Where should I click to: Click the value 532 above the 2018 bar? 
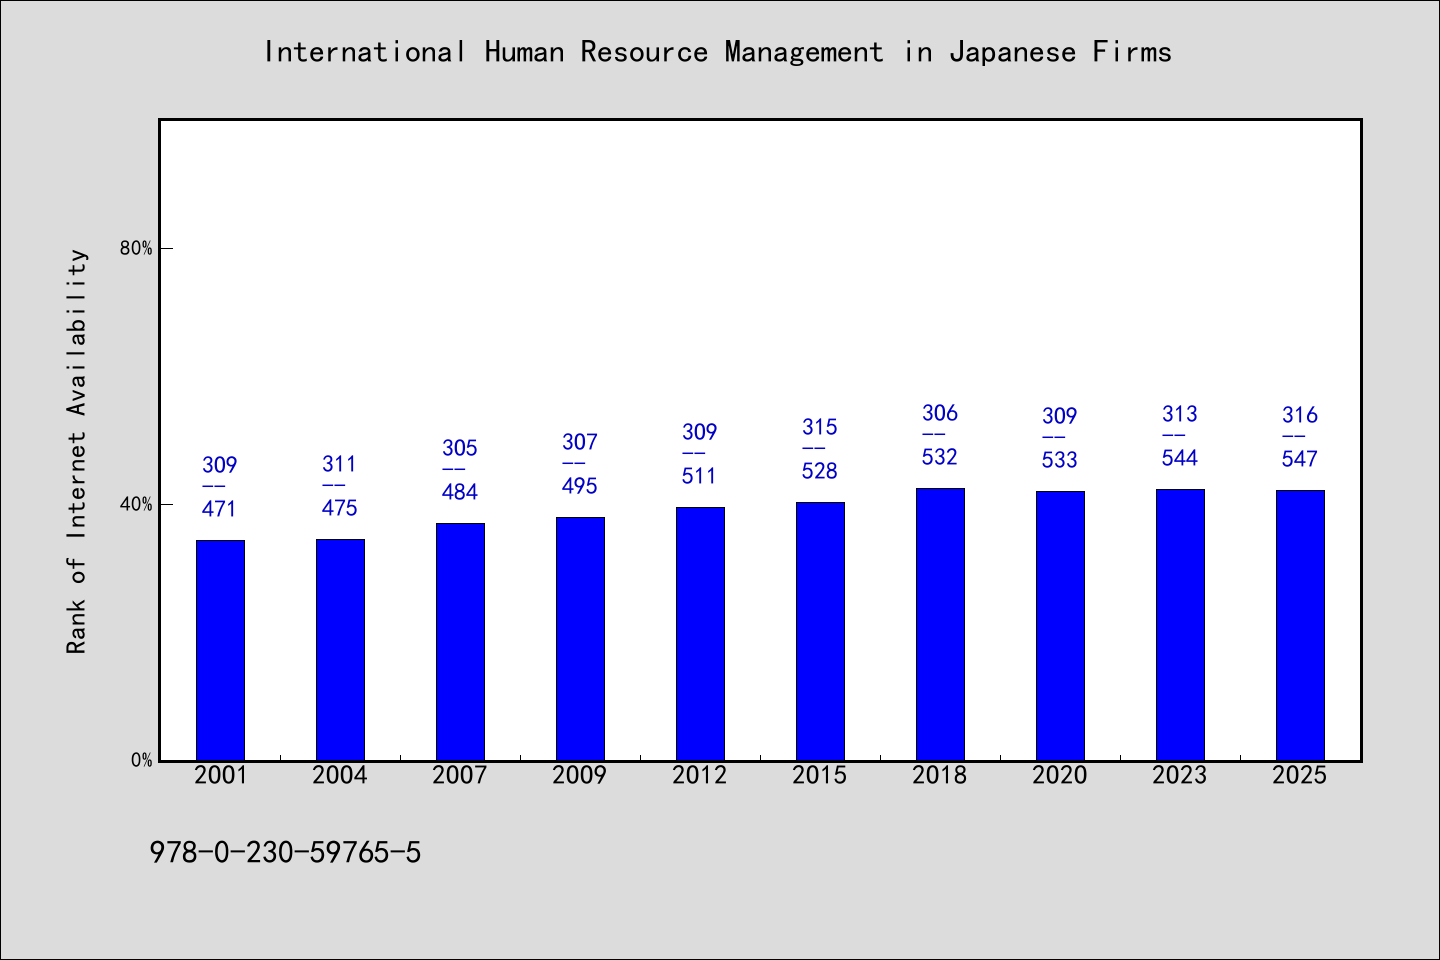click(940, 457)
